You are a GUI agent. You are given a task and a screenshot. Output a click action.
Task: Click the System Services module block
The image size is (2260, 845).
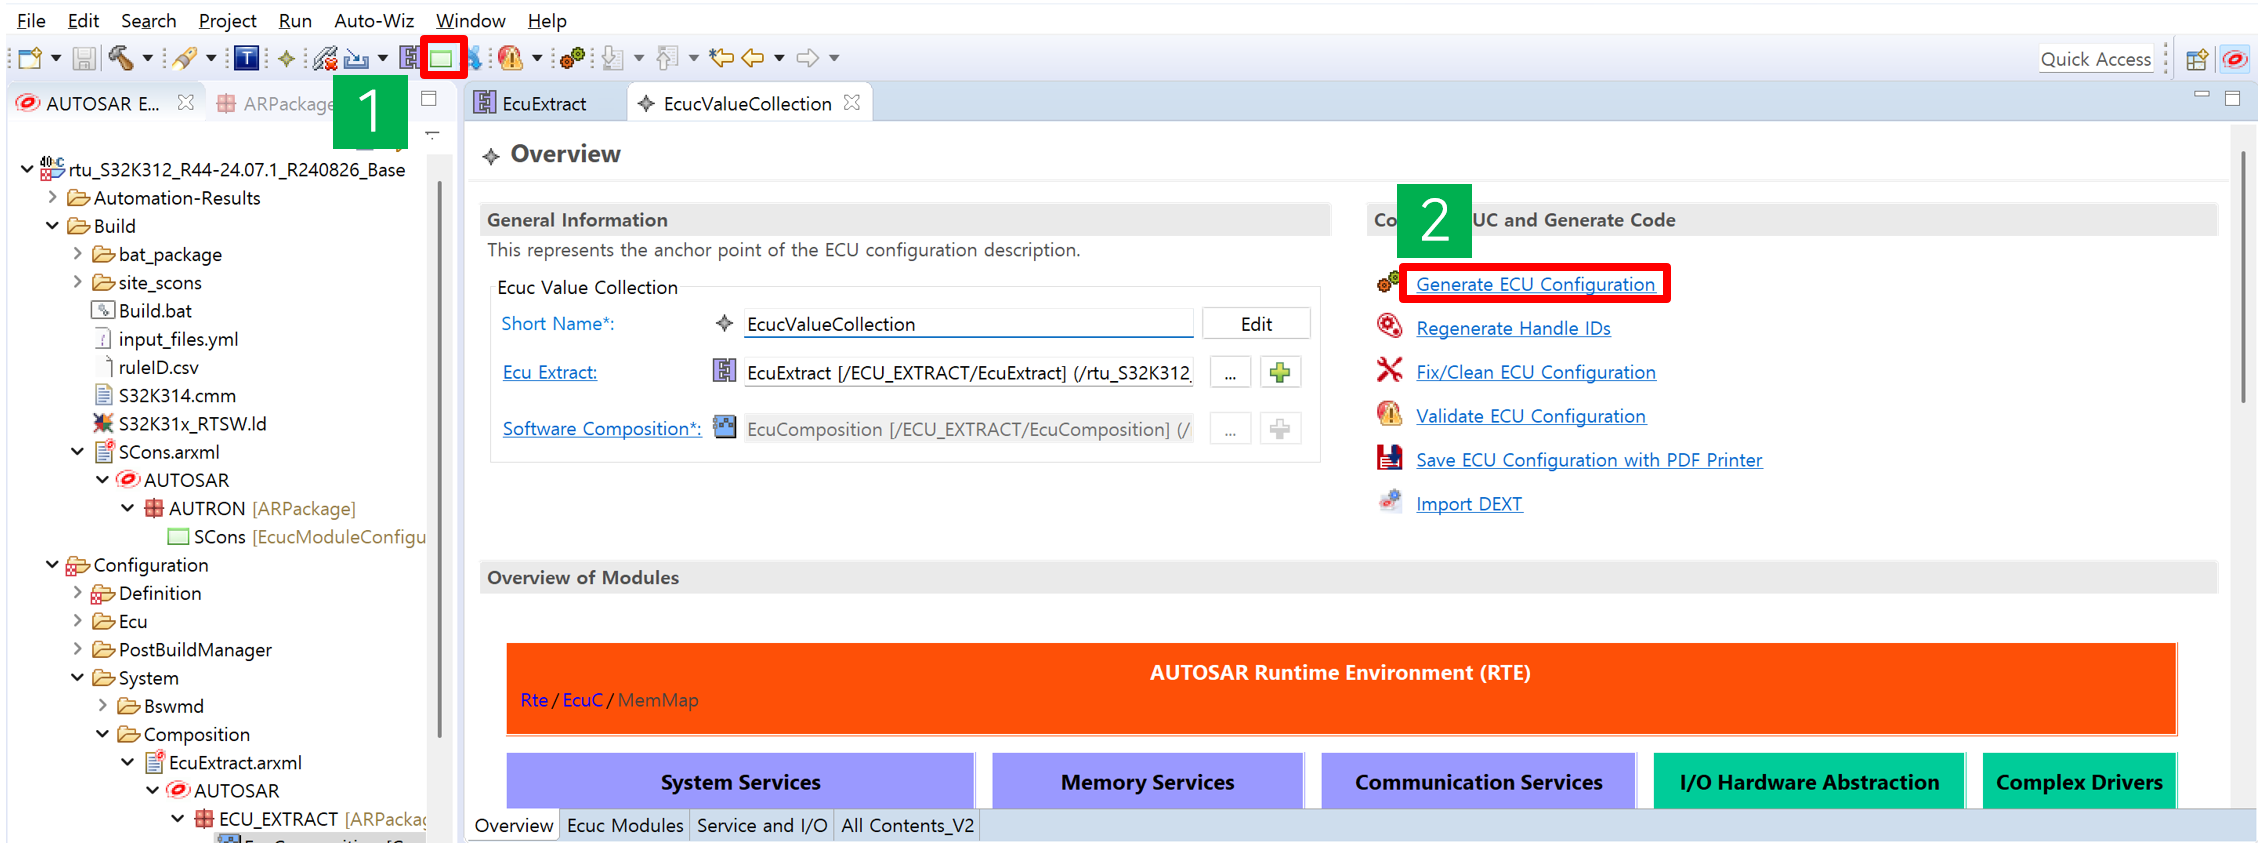tap(740, 781)
